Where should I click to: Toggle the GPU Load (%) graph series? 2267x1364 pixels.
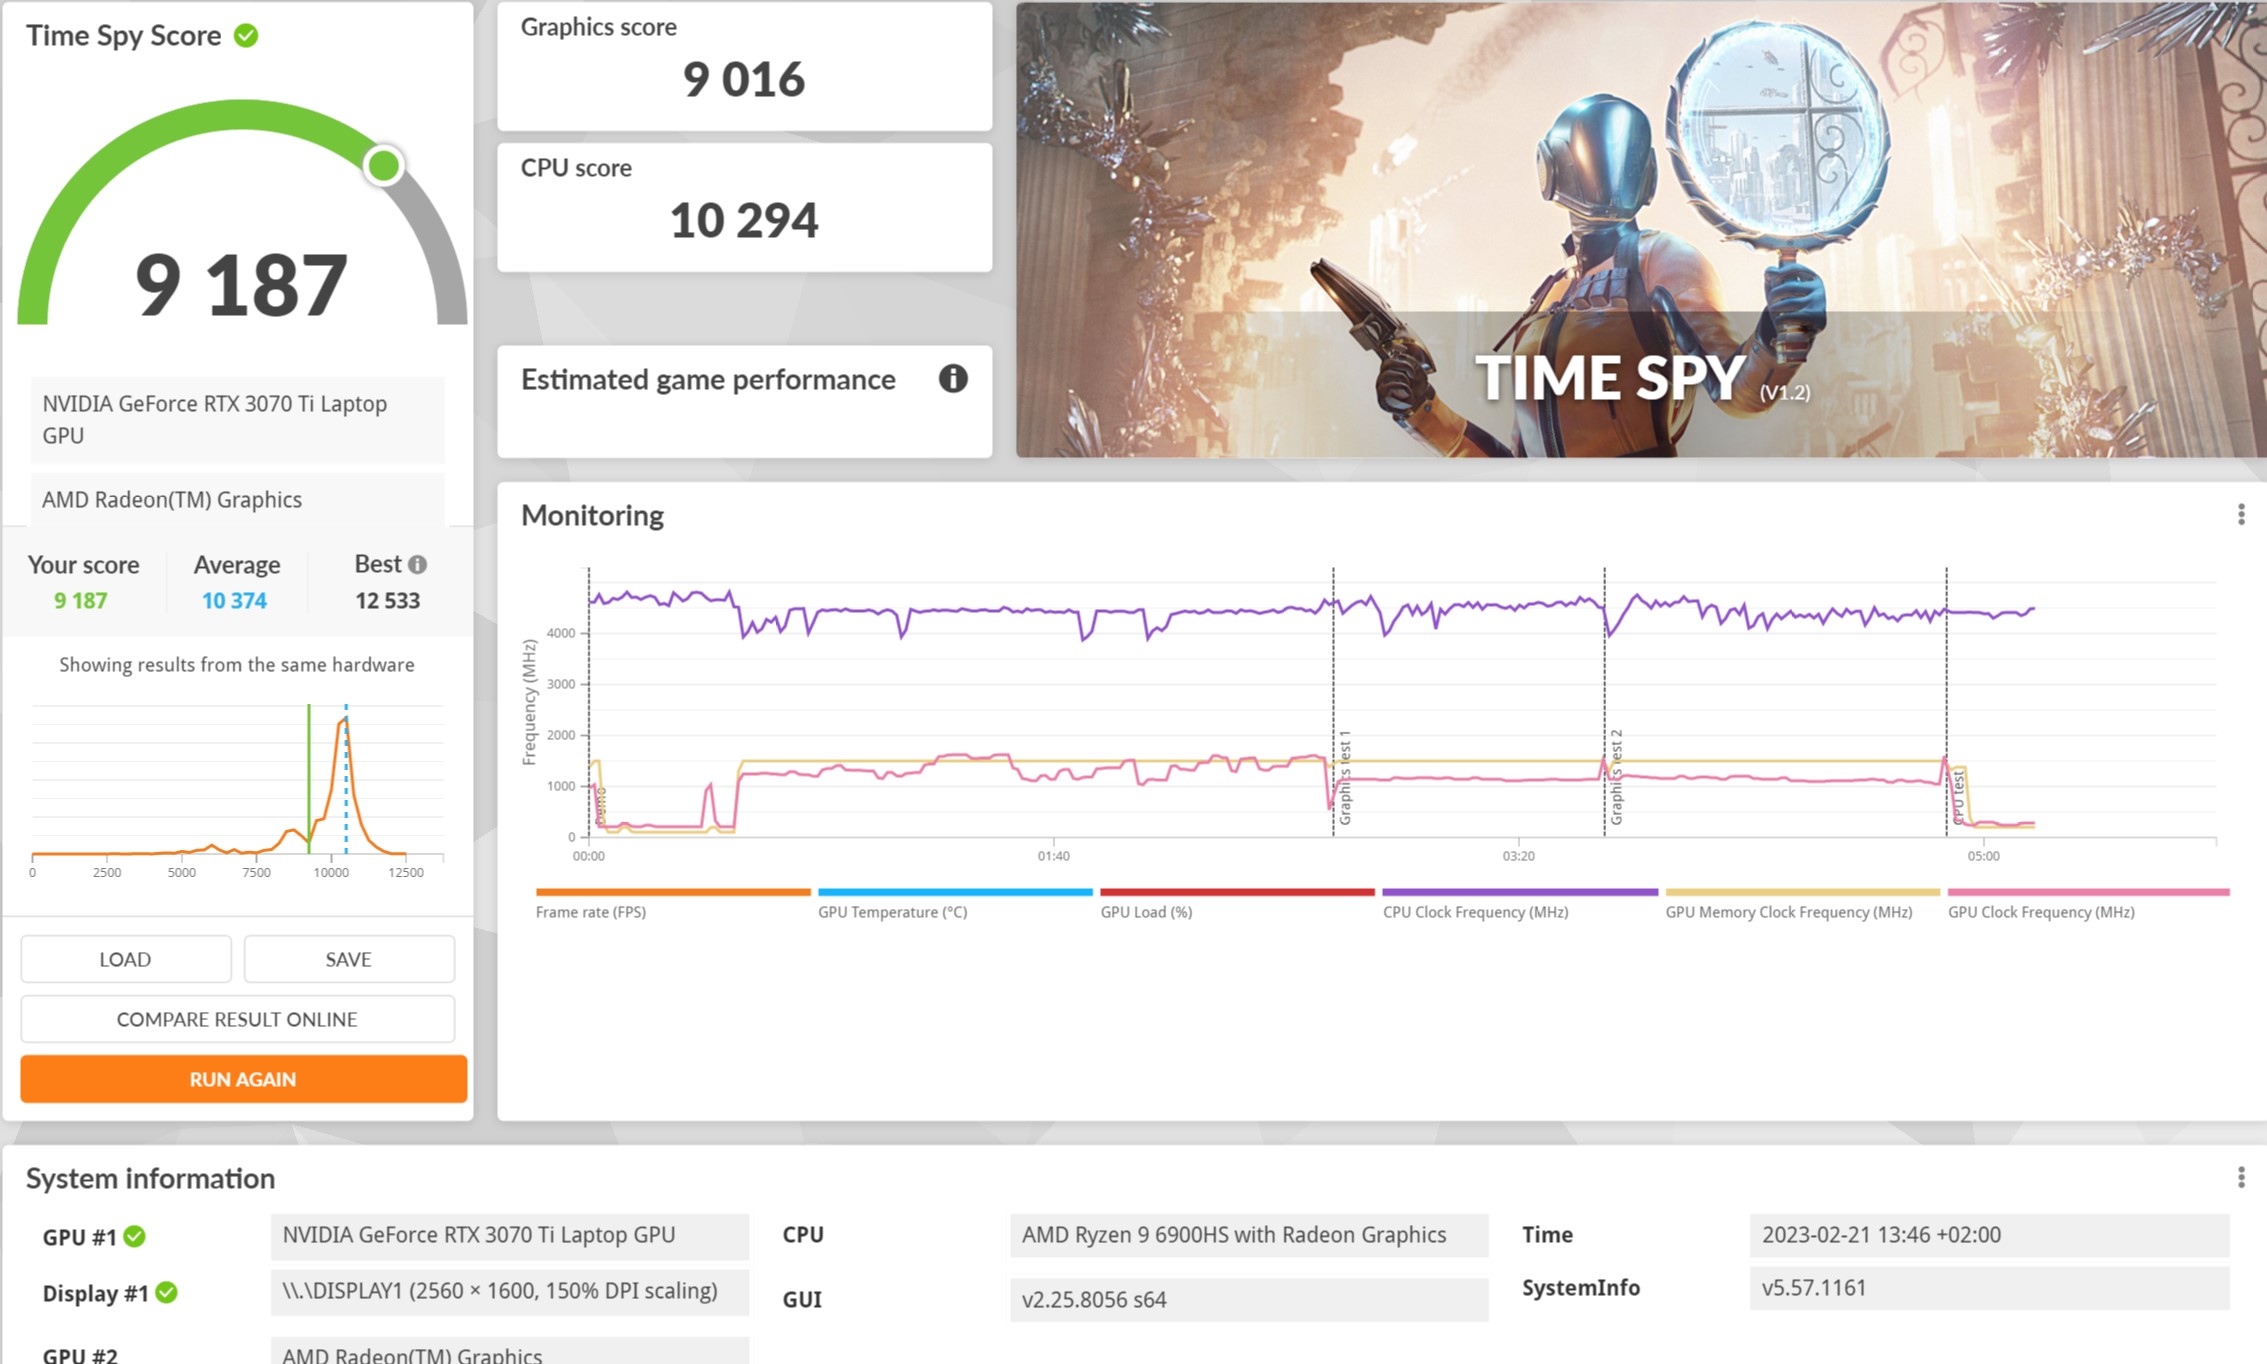[1237, 904]
